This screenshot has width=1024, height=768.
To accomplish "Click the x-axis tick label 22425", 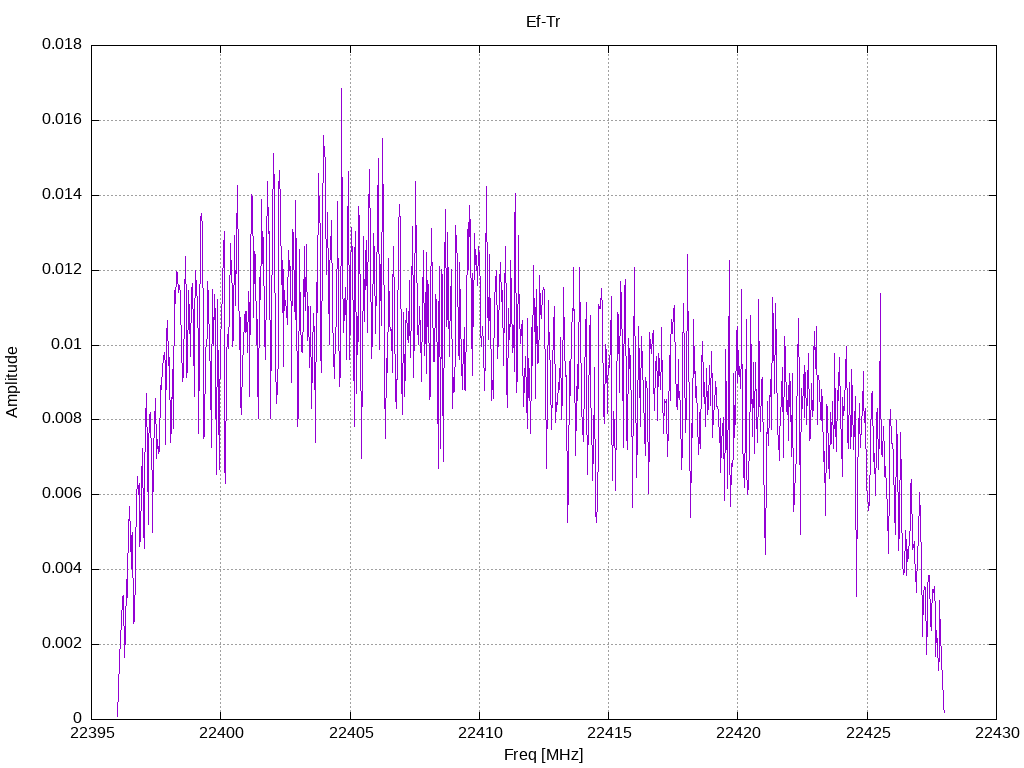I will (867, 733).
